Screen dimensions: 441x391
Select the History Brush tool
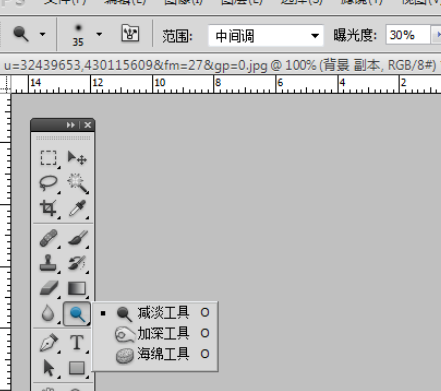click(x=77, y=263)
